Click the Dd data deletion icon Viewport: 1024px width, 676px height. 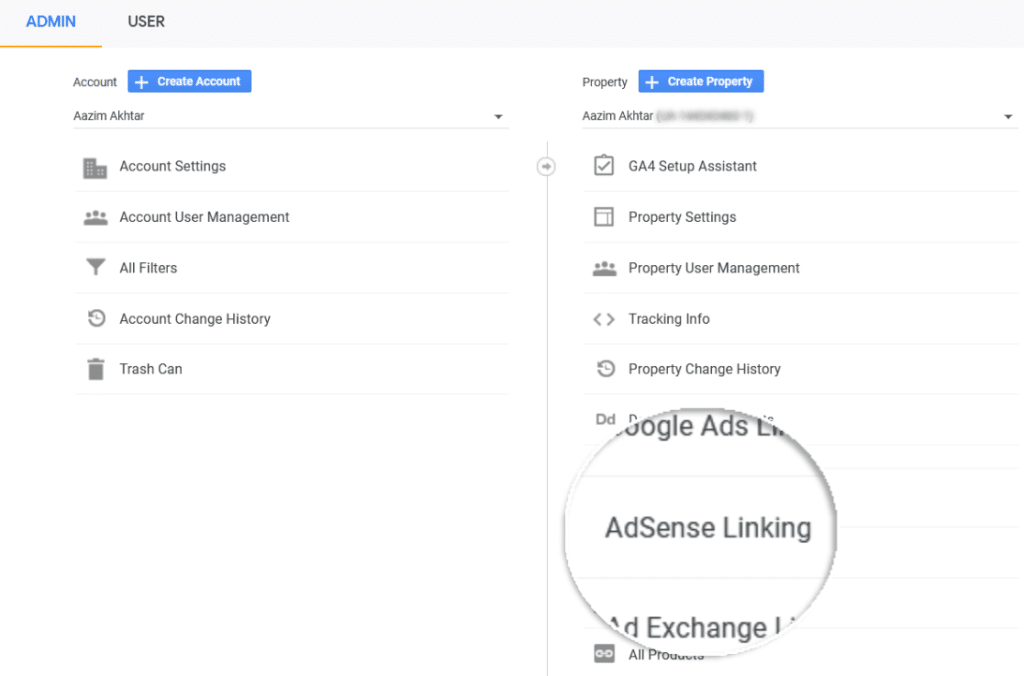(x=605, y=419)
